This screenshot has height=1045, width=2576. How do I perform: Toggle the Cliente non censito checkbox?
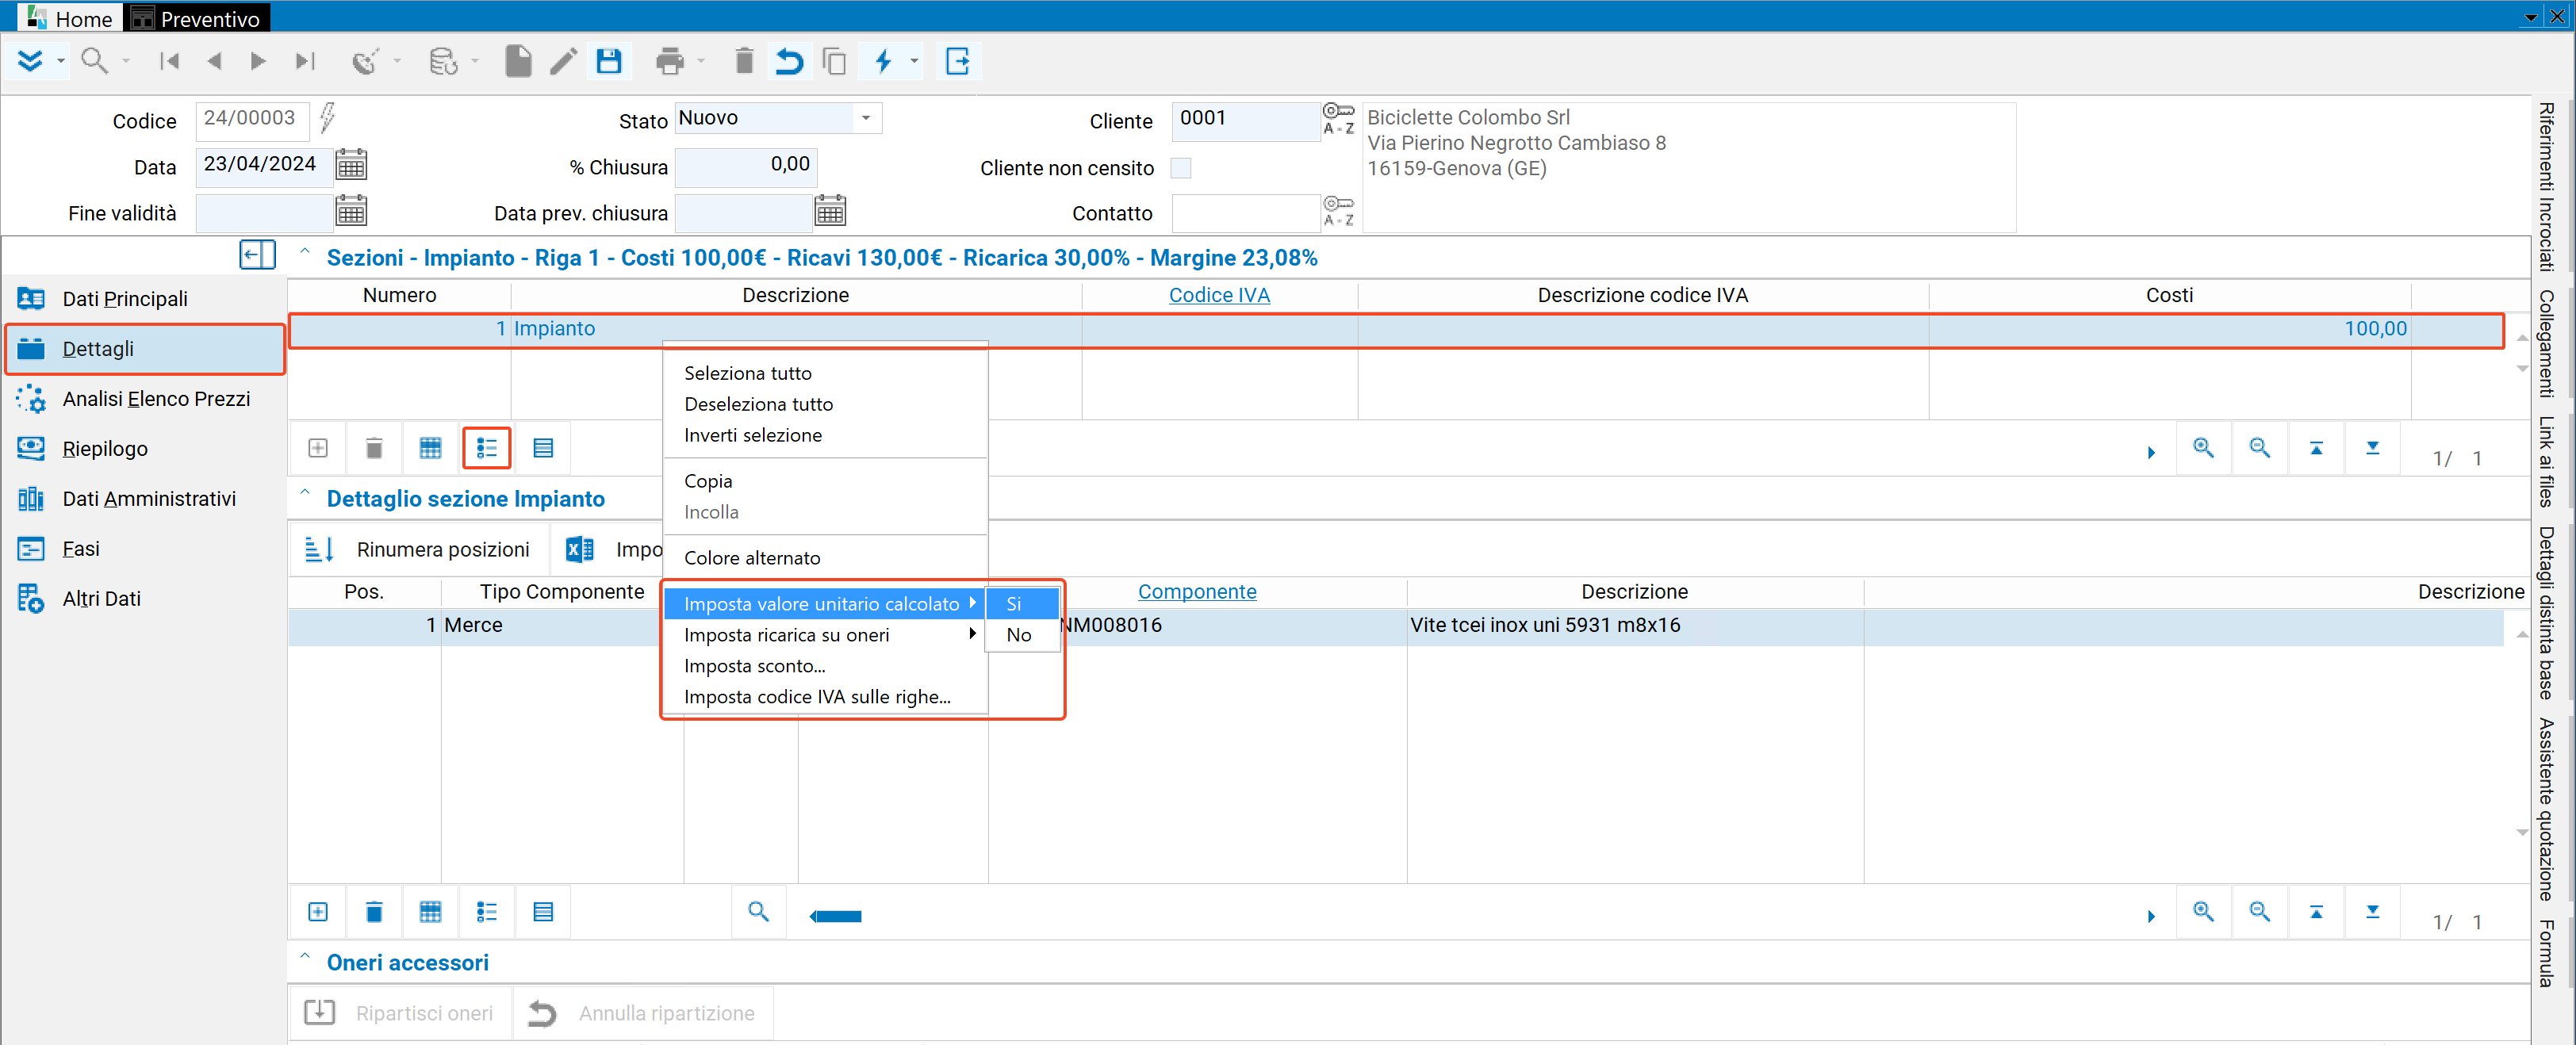[1181, 167]
